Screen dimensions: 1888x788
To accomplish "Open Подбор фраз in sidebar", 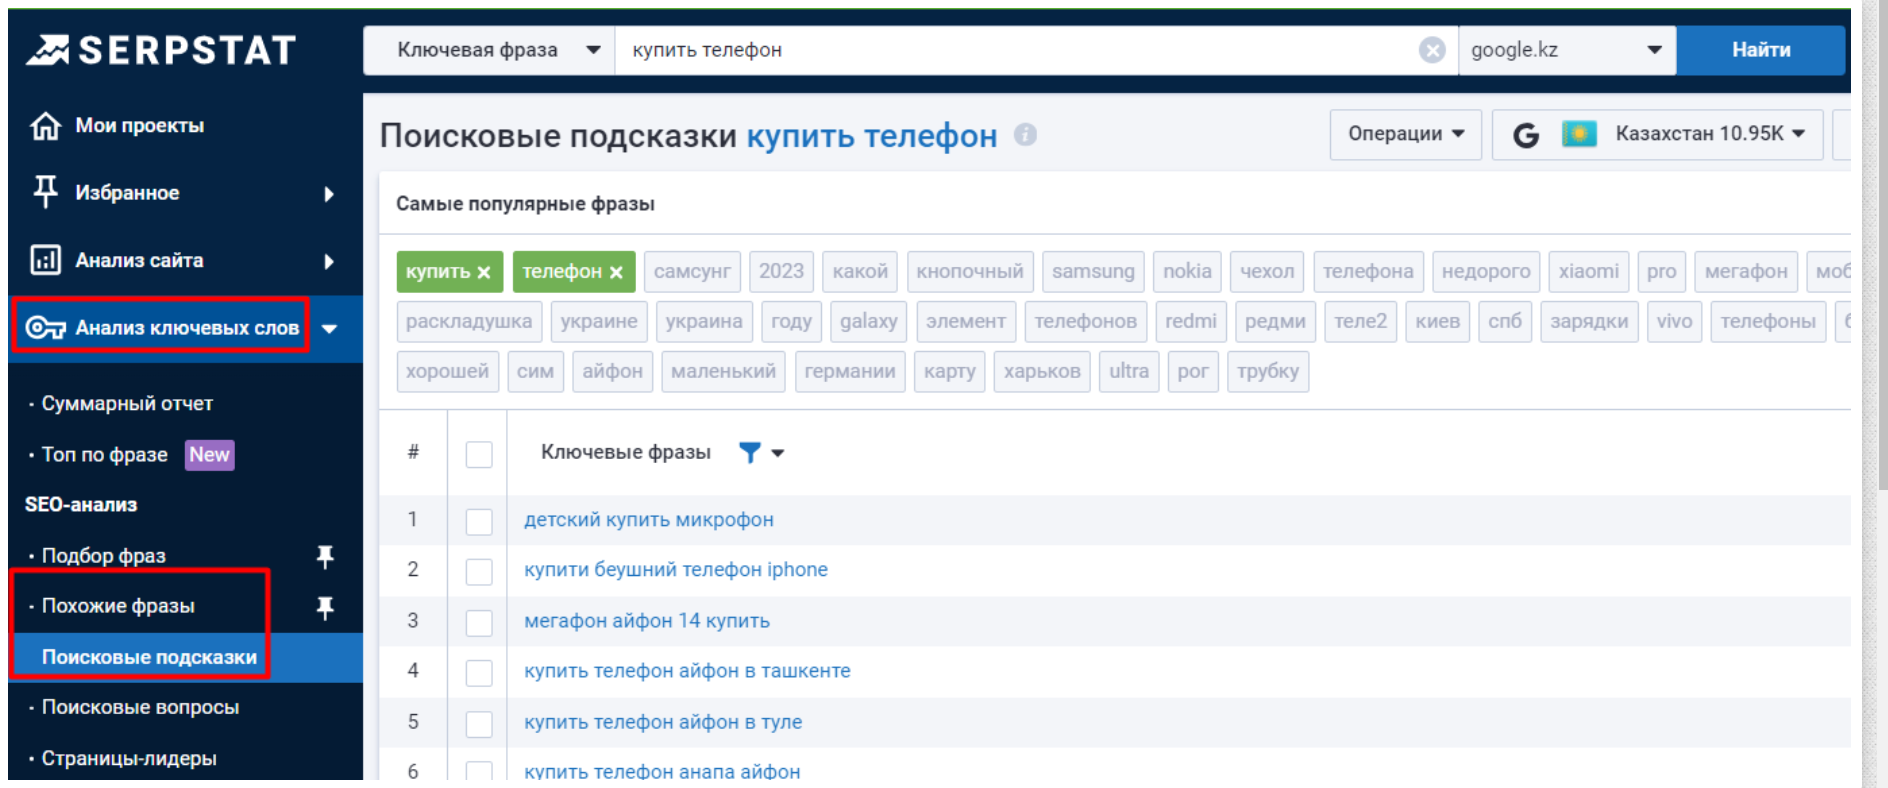I will 103,556.
